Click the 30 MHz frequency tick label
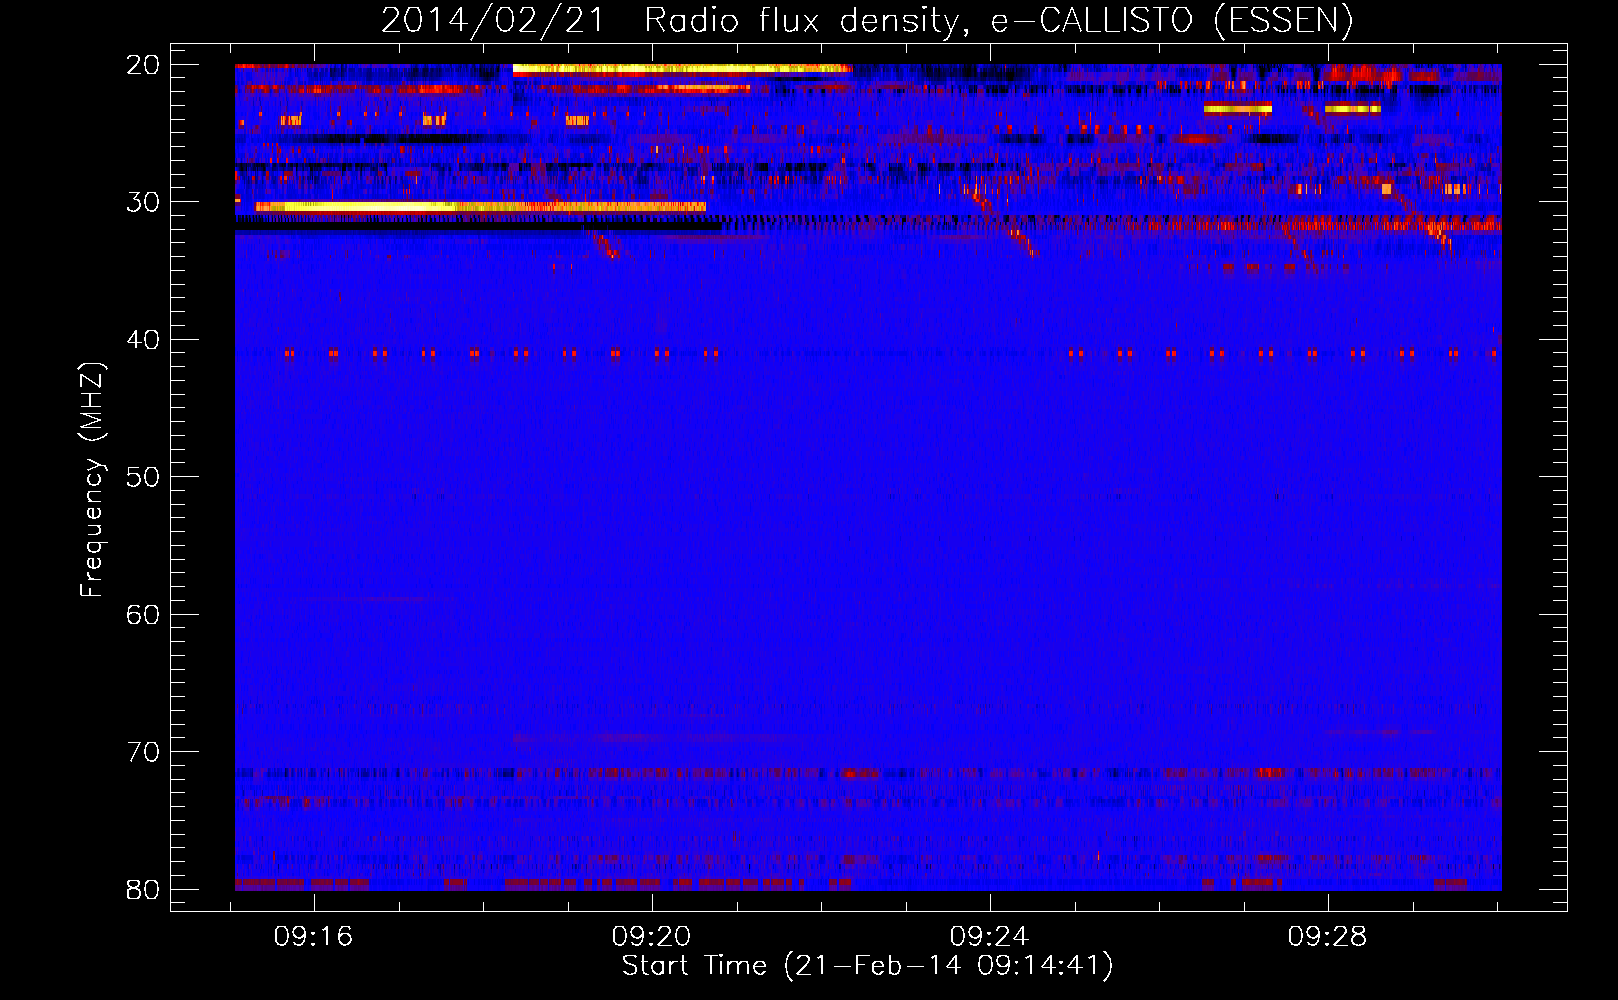The width and height of the screenshot is (1618, 1000). (x=142, y=202)
